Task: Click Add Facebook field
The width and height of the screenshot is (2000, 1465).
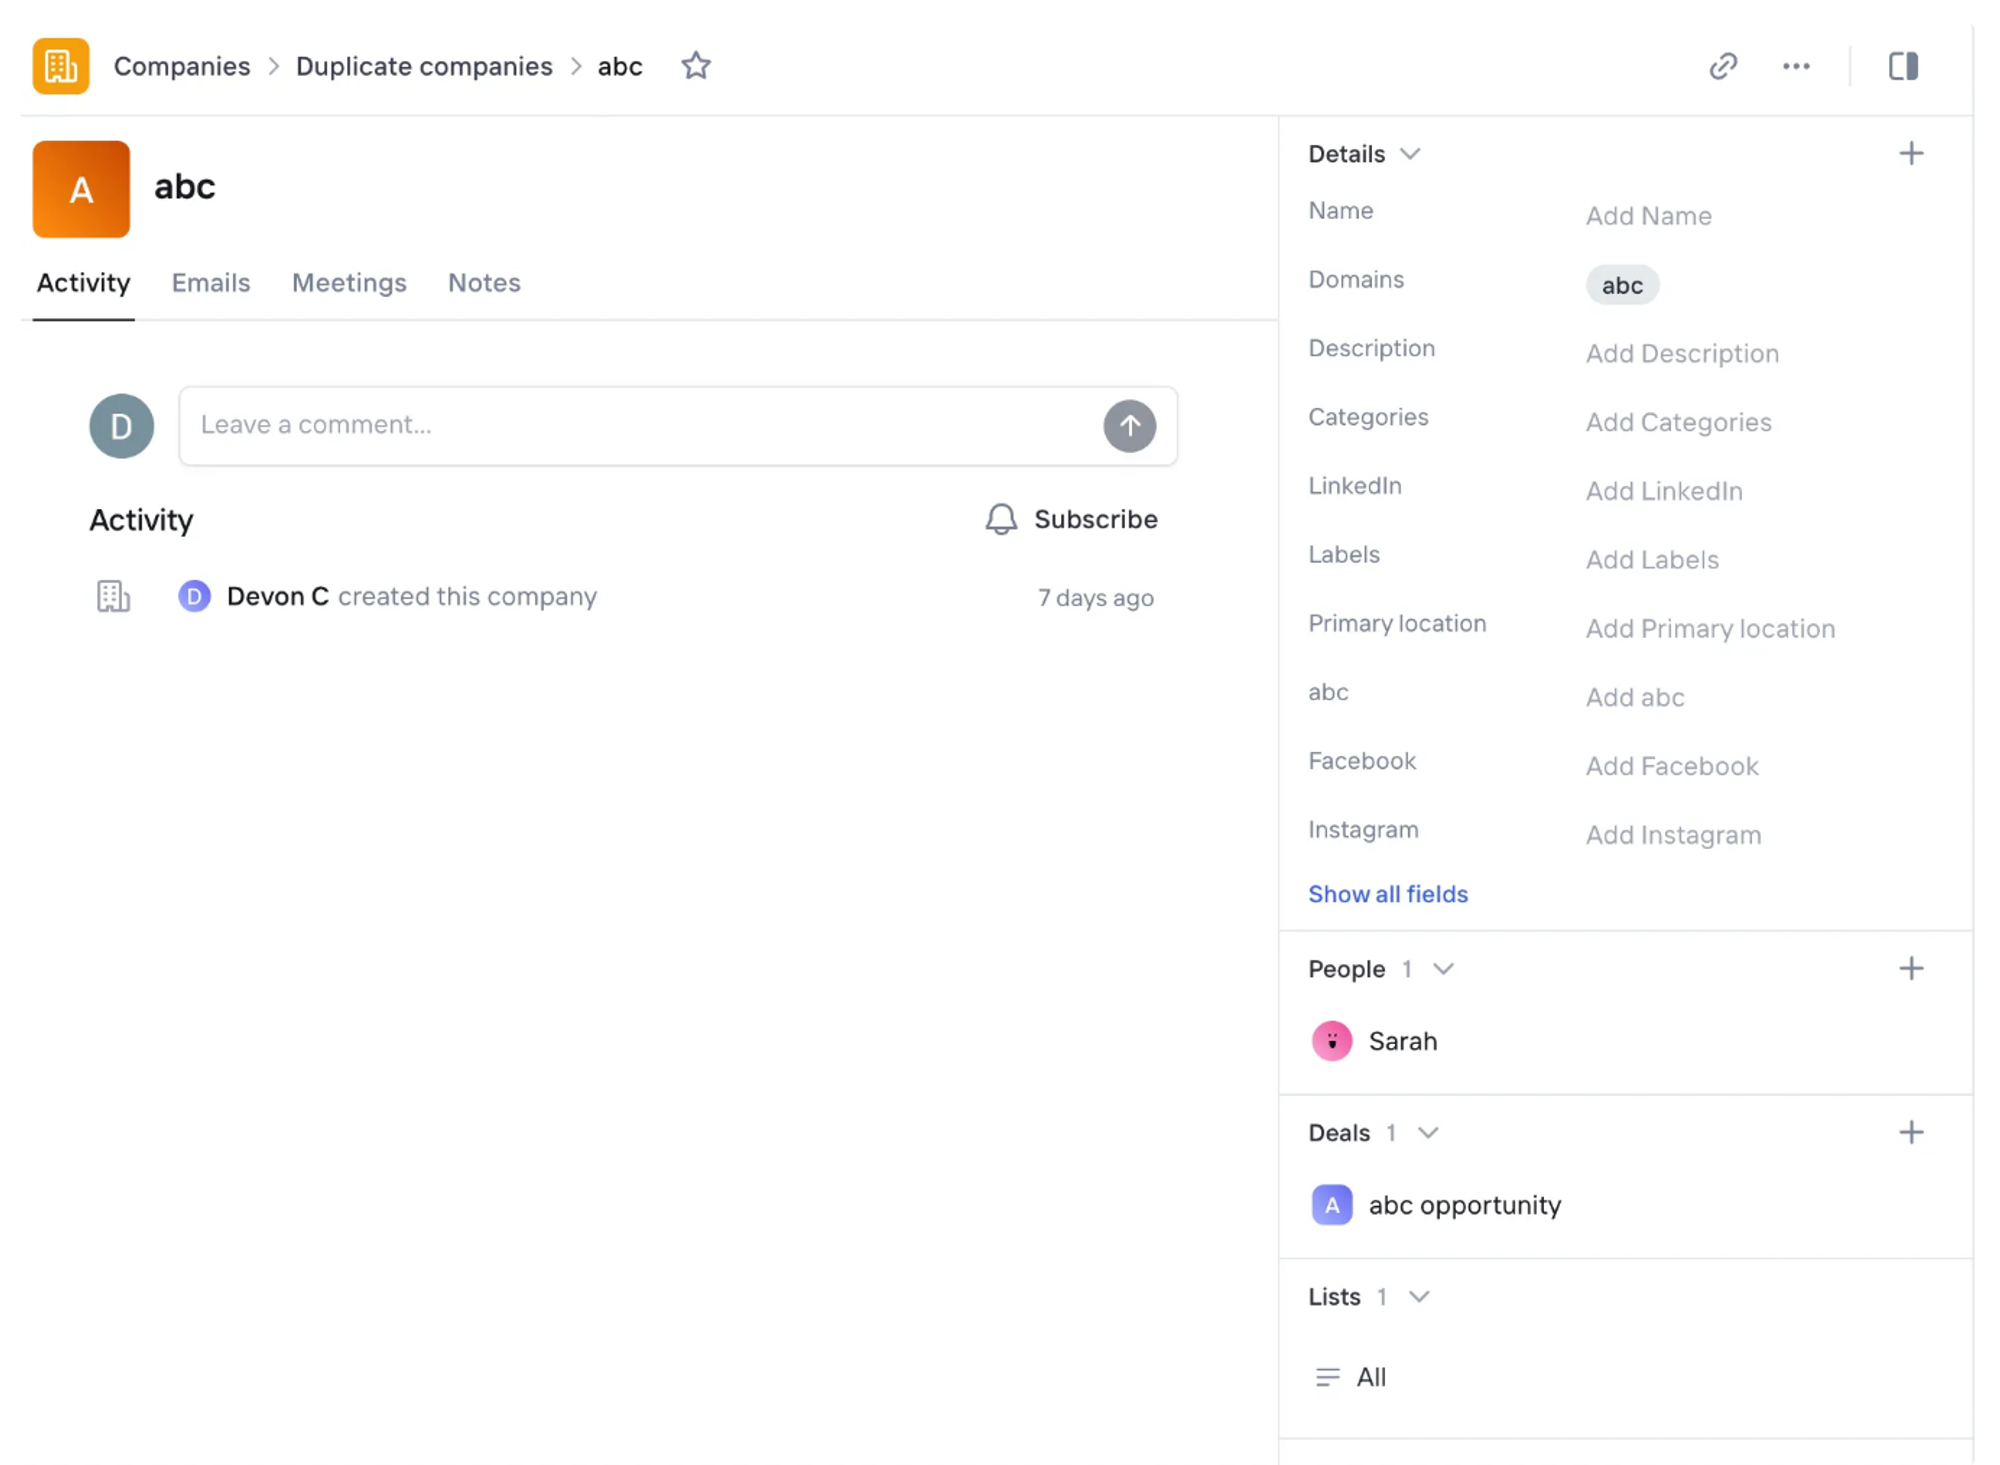Action: pyautogui.click(x=1672, y=766)
